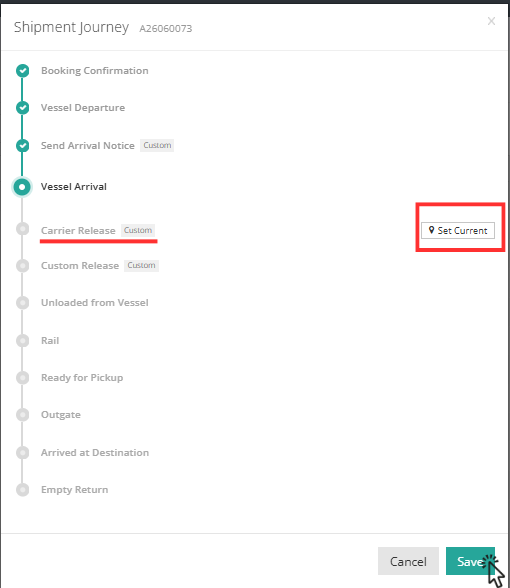Close the Shipment Journey dialog with X
510x588 pixels.
tap(491, 21)
